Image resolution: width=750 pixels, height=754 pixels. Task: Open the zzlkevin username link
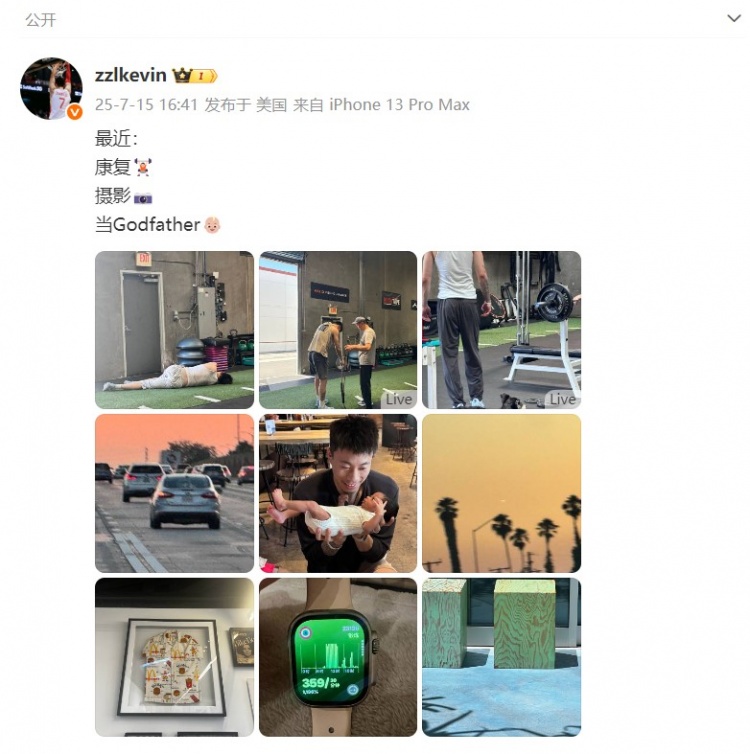point(130,75)
